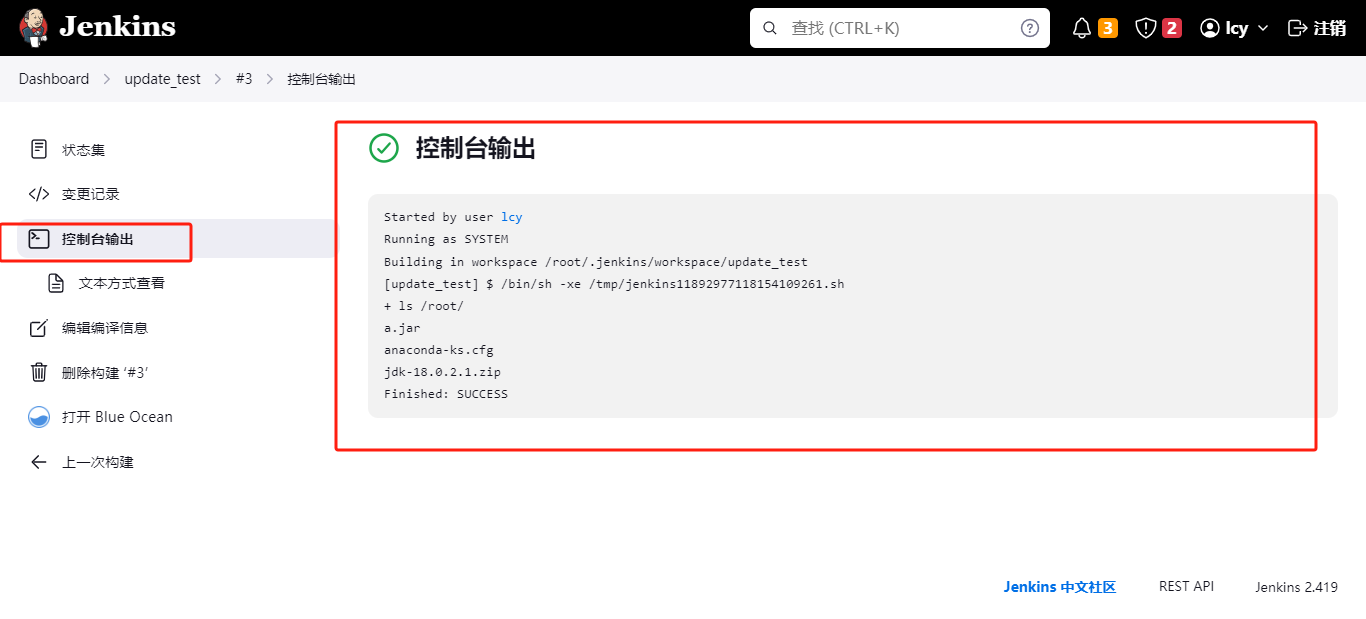Click the green success checkmark icon
This screenshot has height=619, width=1366.
click(x=384, y=148)
